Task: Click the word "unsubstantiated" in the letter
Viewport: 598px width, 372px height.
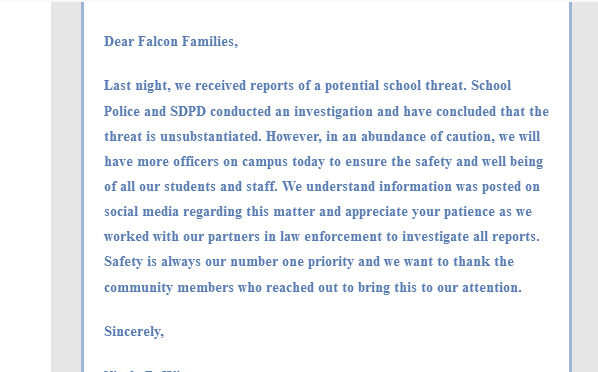Action: [x=209, y=137]
